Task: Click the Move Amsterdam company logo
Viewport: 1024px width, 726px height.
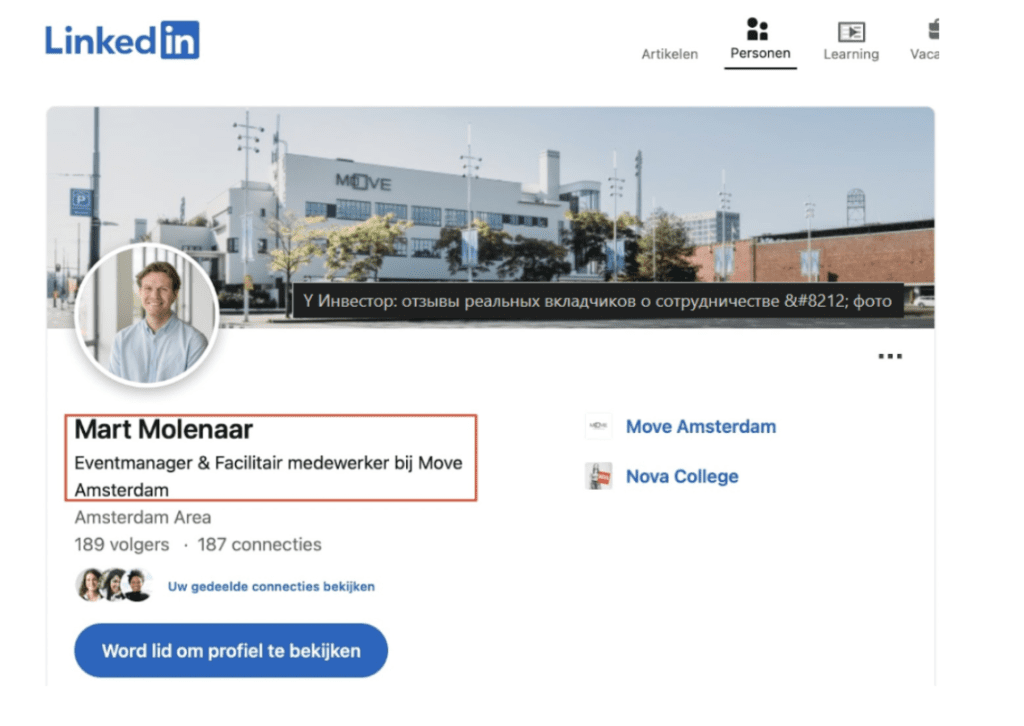Action: 598,427
